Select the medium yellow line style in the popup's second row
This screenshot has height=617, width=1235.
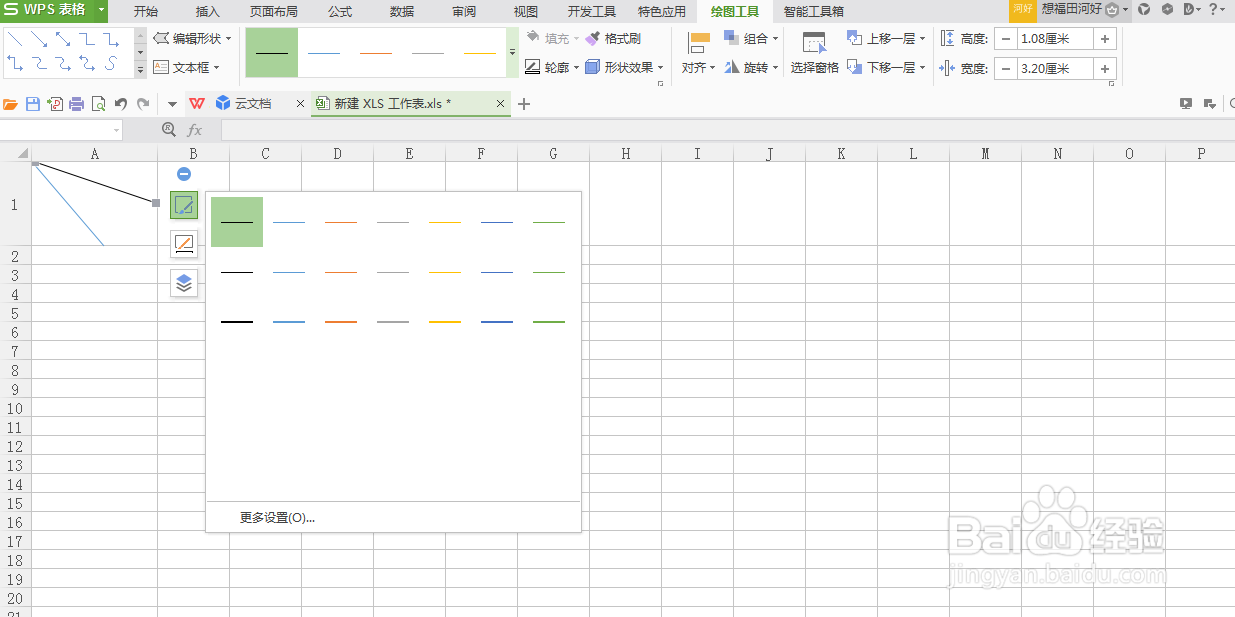point(445,272)
